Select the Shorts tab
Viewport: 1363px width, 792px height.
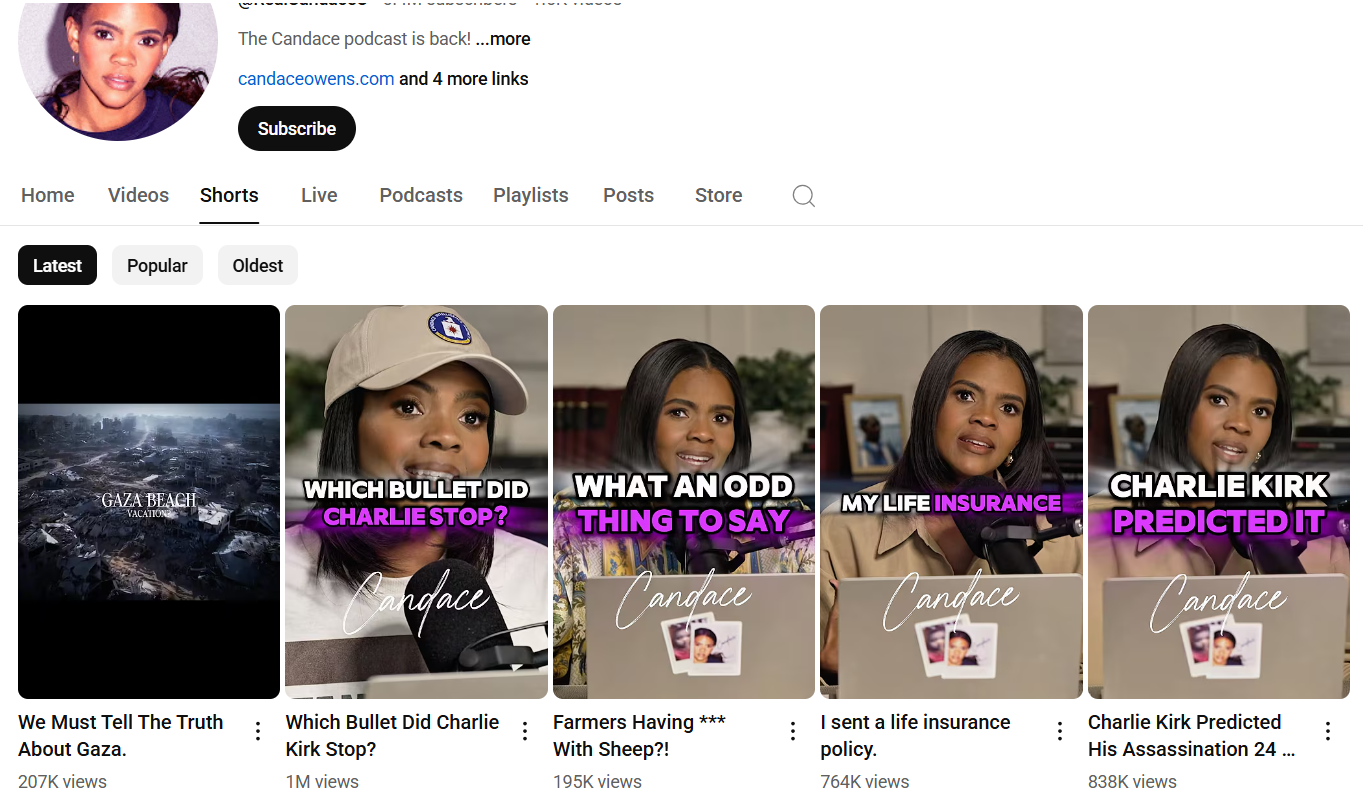229,195
